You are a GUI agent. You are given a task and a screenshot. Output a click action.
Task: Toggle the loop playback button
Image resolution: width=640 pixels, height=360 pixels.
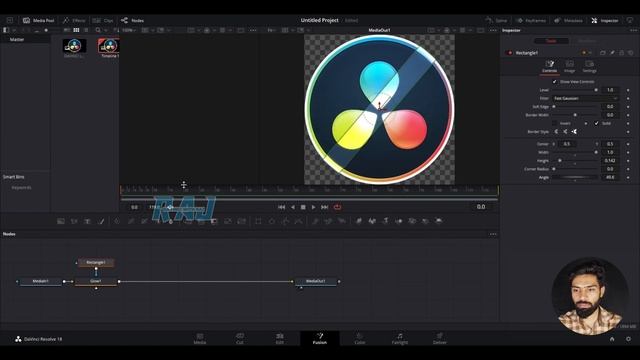337,207
